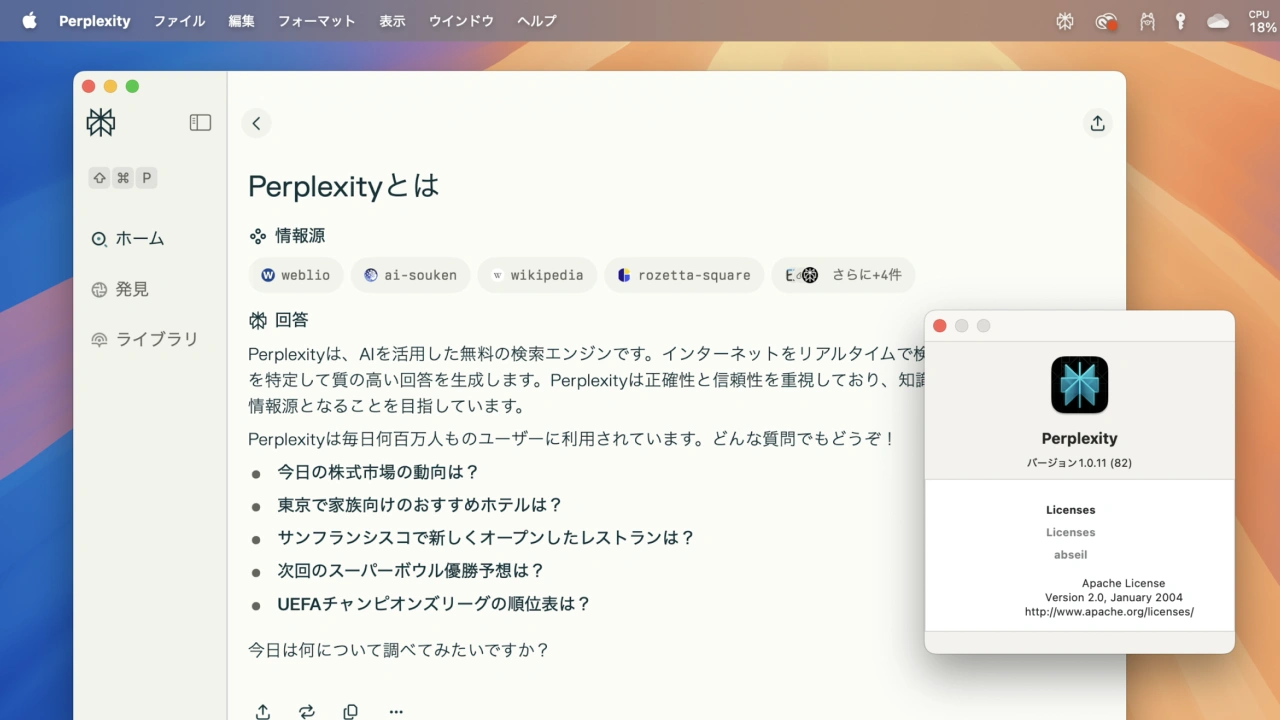Click the share icon below the answer
1280x720 pixels.
(x=262, y=712)
